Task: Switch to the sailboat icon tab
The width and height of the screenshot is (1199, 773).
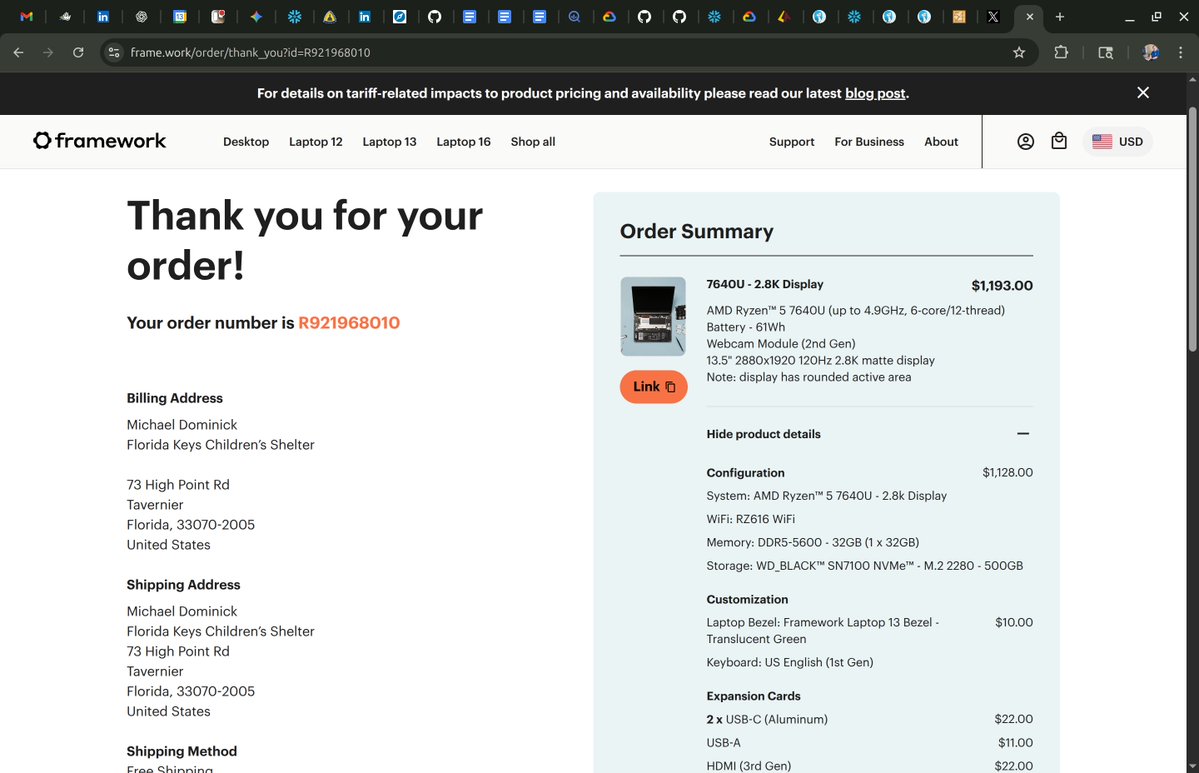Action: tap(65, 17)
